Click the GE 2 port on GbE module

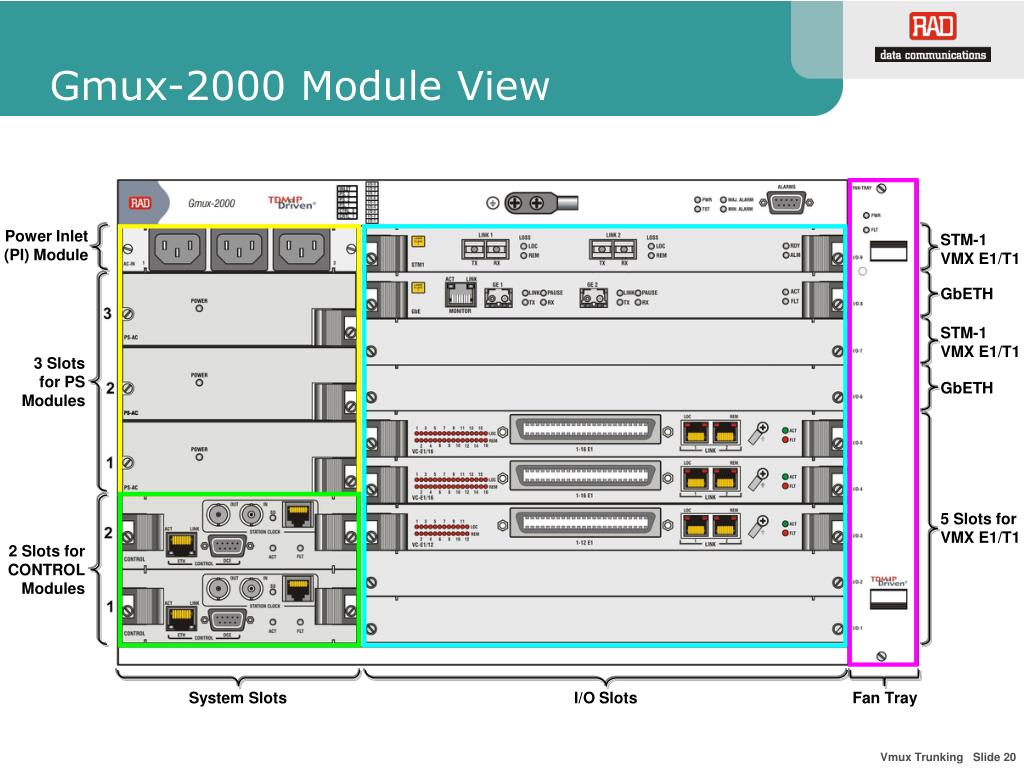[593, 298]
